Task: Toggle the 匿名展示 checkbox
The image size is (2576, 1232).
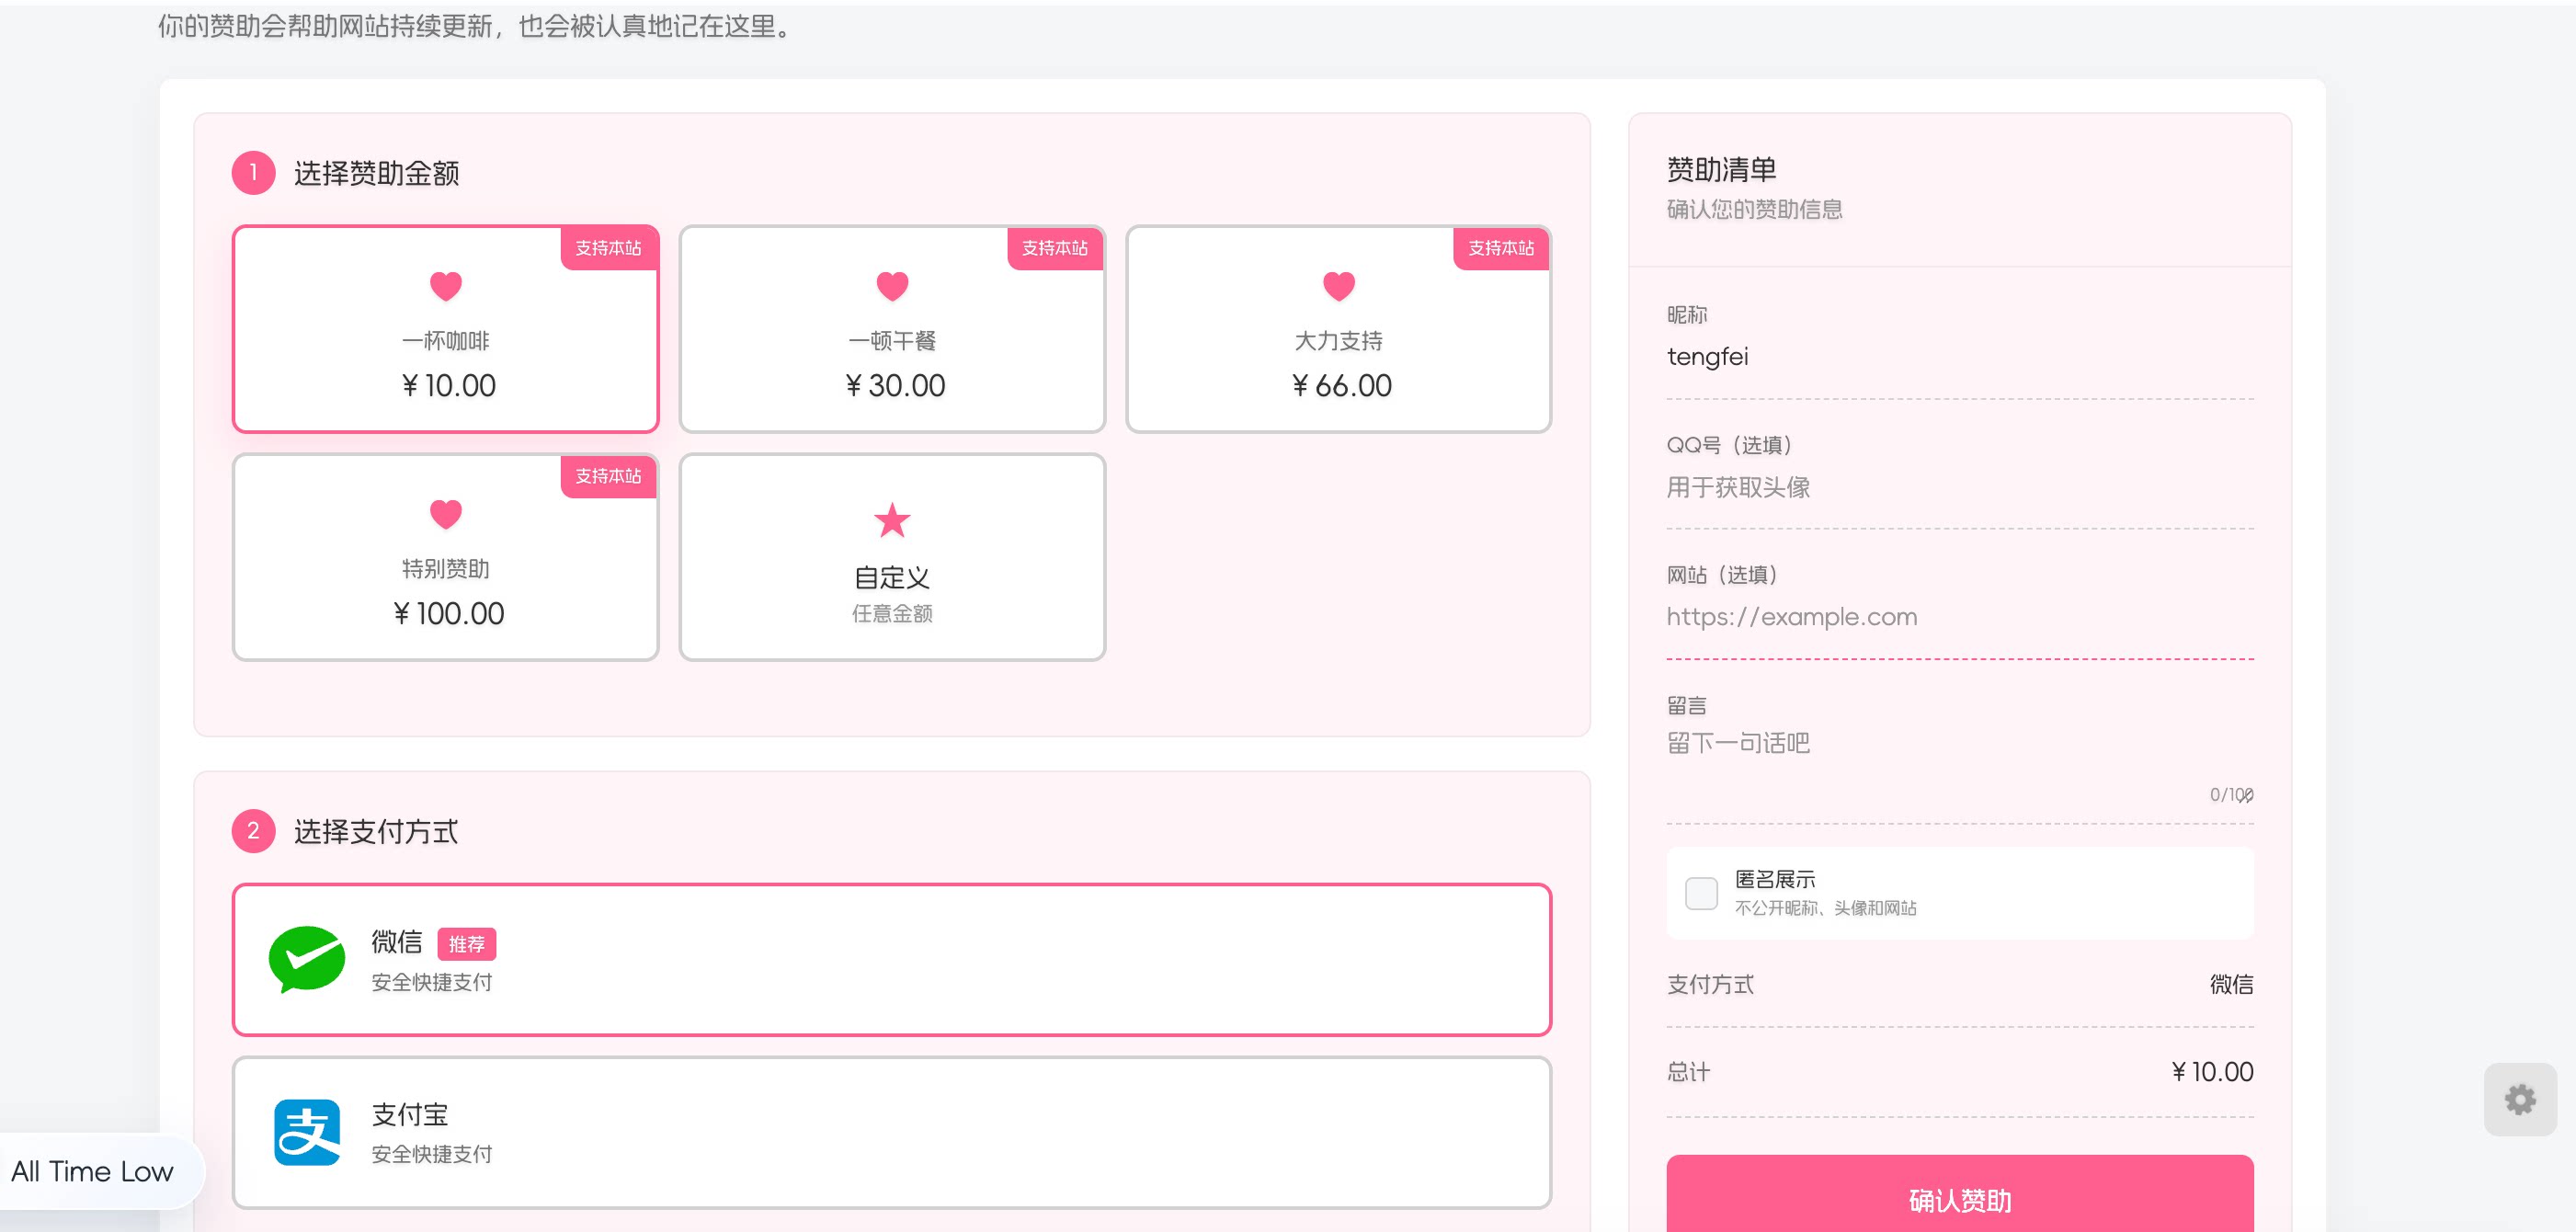Action: pos(1701,893)
